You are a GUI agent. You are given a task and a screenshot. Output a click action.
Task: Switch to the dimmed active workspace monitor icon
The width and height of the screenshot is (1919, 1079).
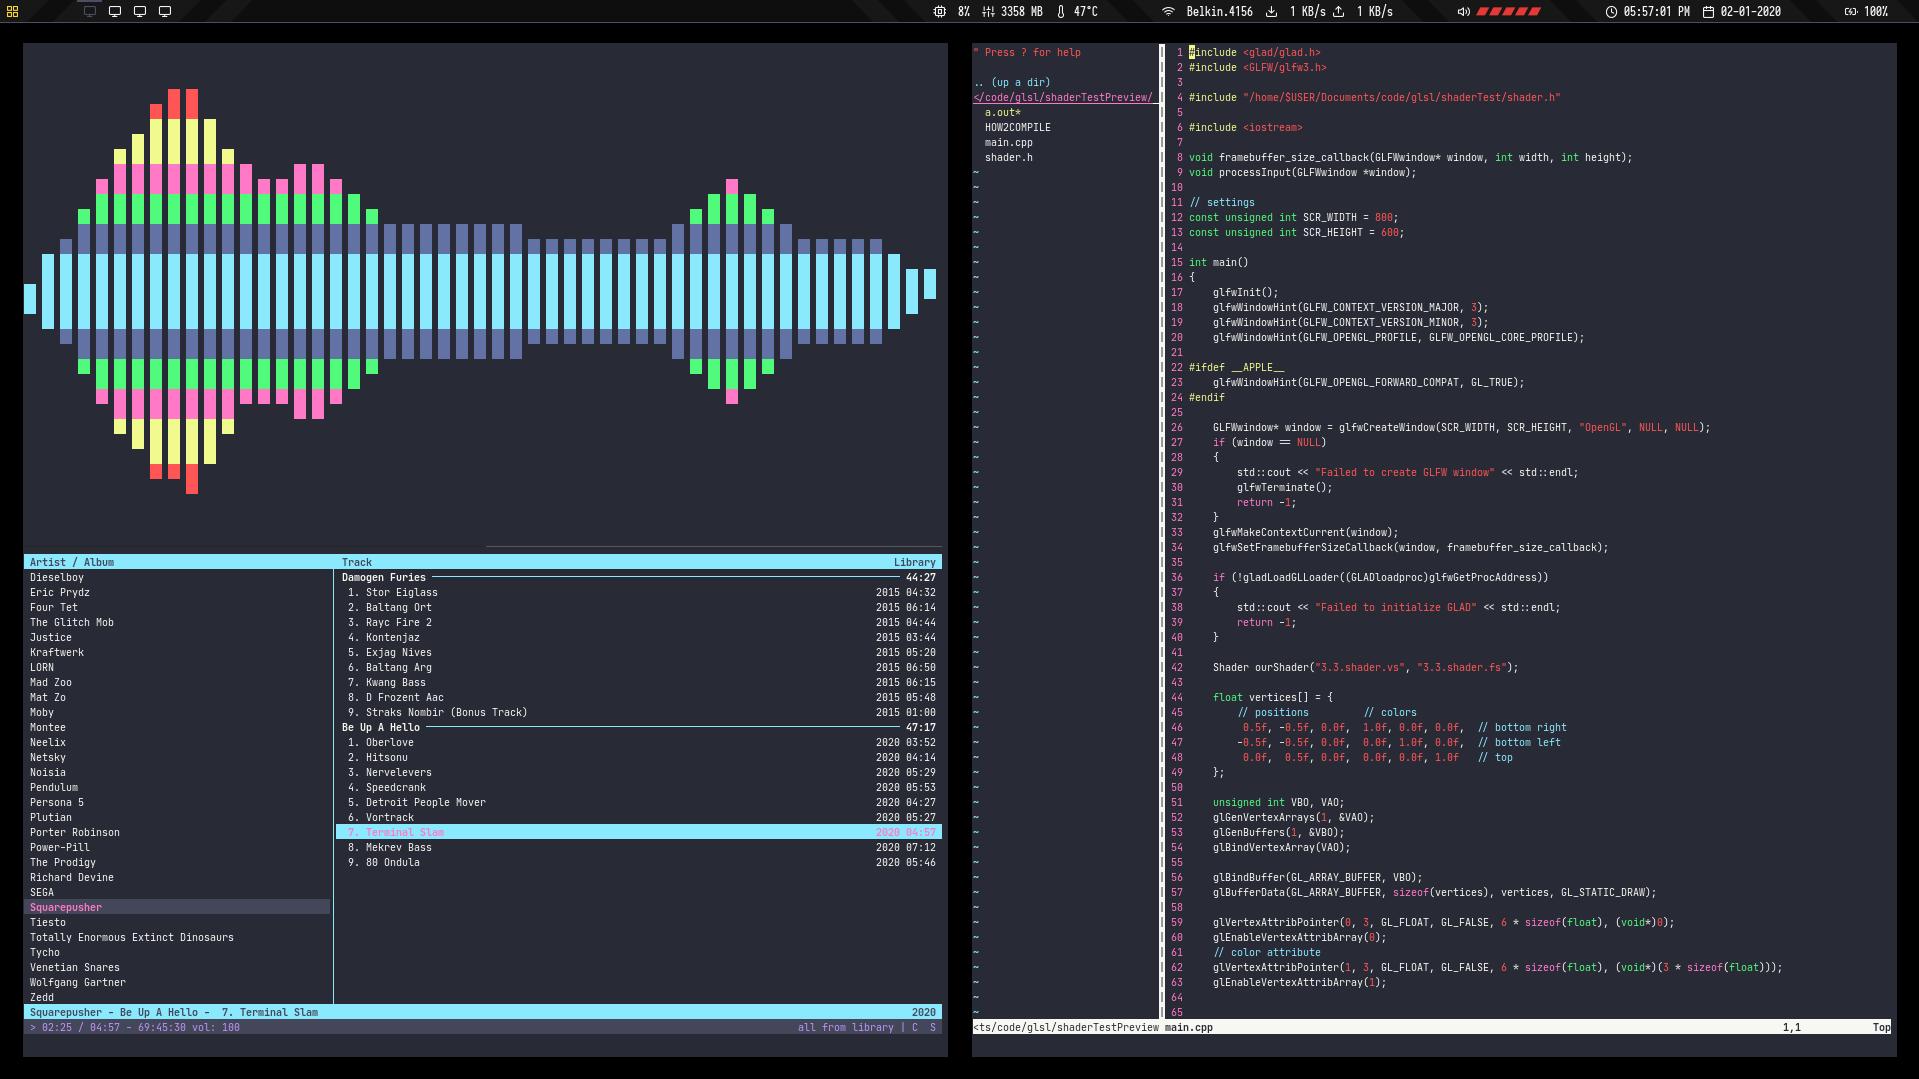point(90,12)
